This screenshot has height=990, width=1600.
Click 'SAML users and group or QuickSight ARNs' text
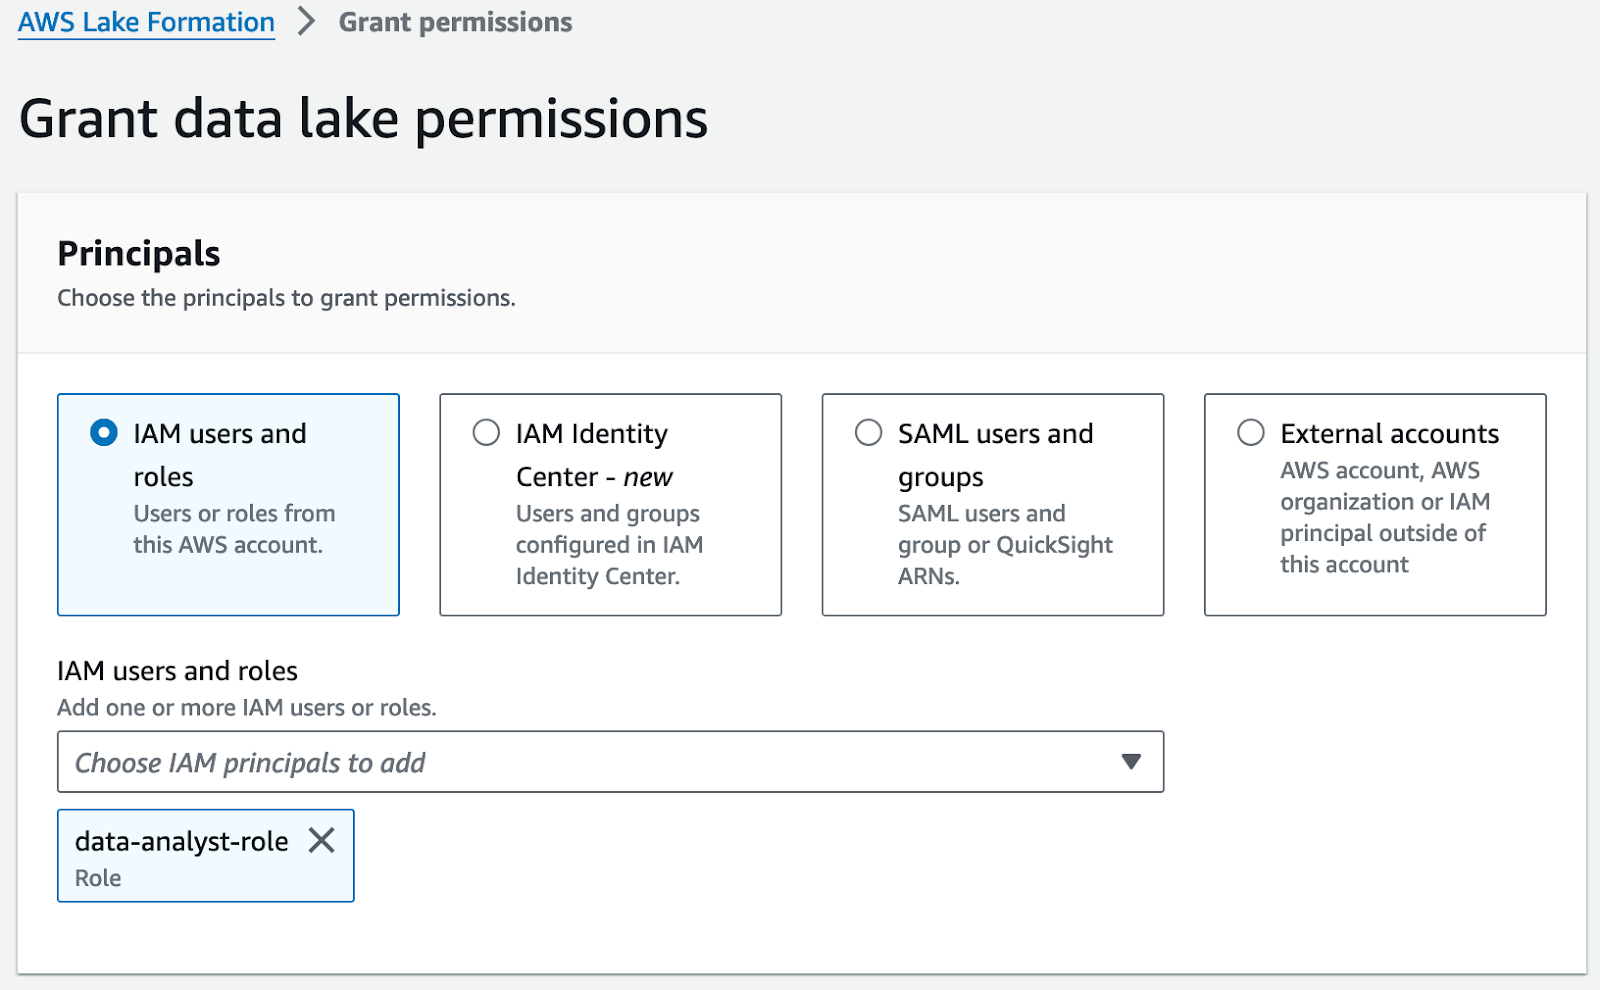point(1005,544)
